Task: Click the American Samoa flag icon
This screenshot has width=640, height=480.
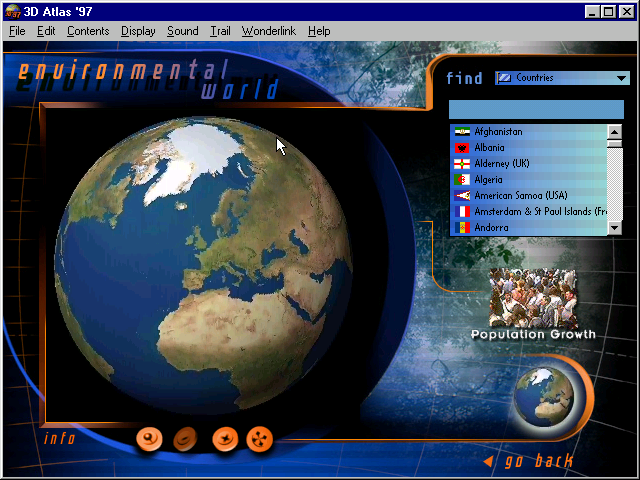Action: [462, 196]
